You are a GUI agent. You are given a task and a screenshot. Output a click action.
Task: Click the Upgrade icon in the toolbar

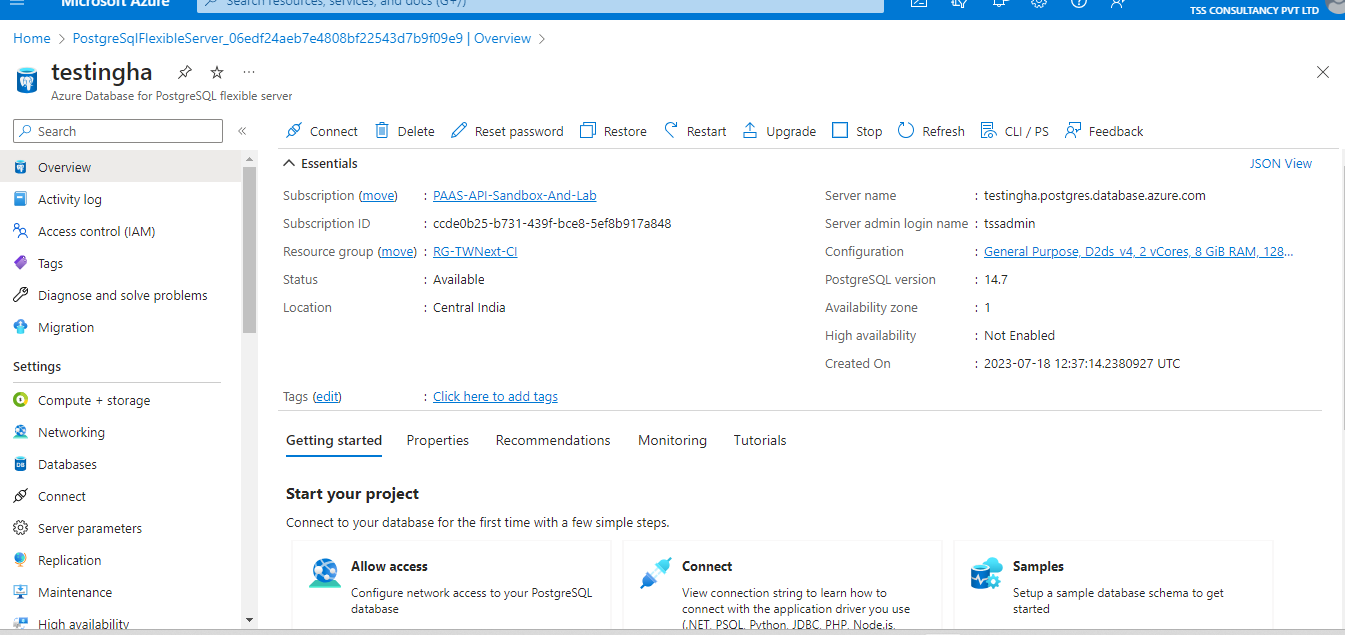(750, 131)
